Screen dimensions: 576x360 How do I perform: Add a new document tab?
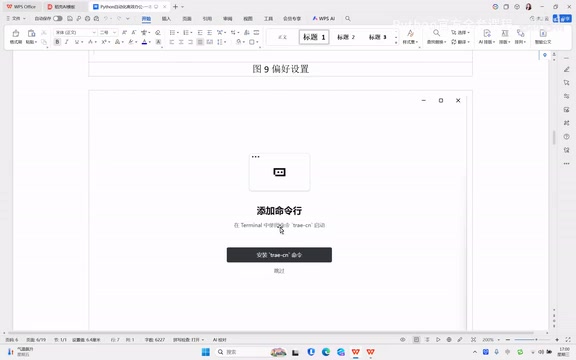175,7
